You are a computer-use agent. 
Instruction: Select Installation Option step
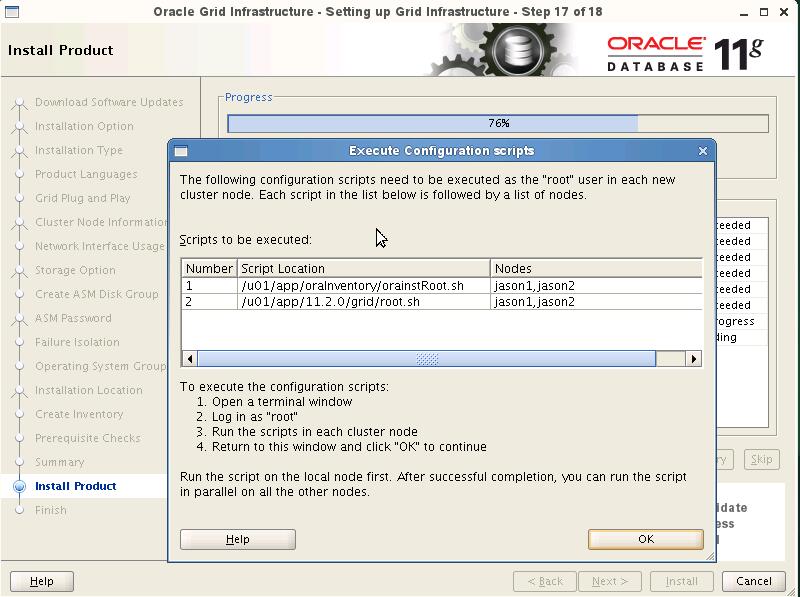click(x=84, y=126)
